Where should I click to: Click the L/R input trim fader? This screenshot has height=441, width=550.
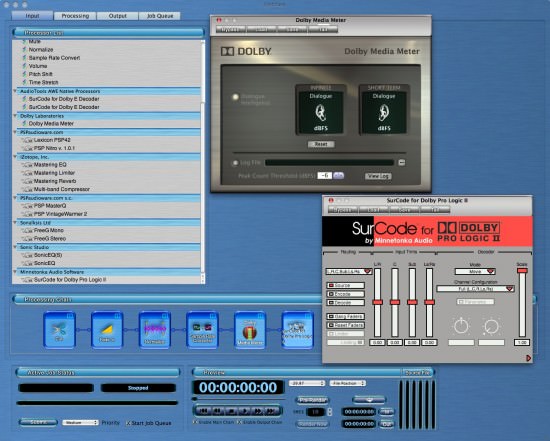click(377, 302)
